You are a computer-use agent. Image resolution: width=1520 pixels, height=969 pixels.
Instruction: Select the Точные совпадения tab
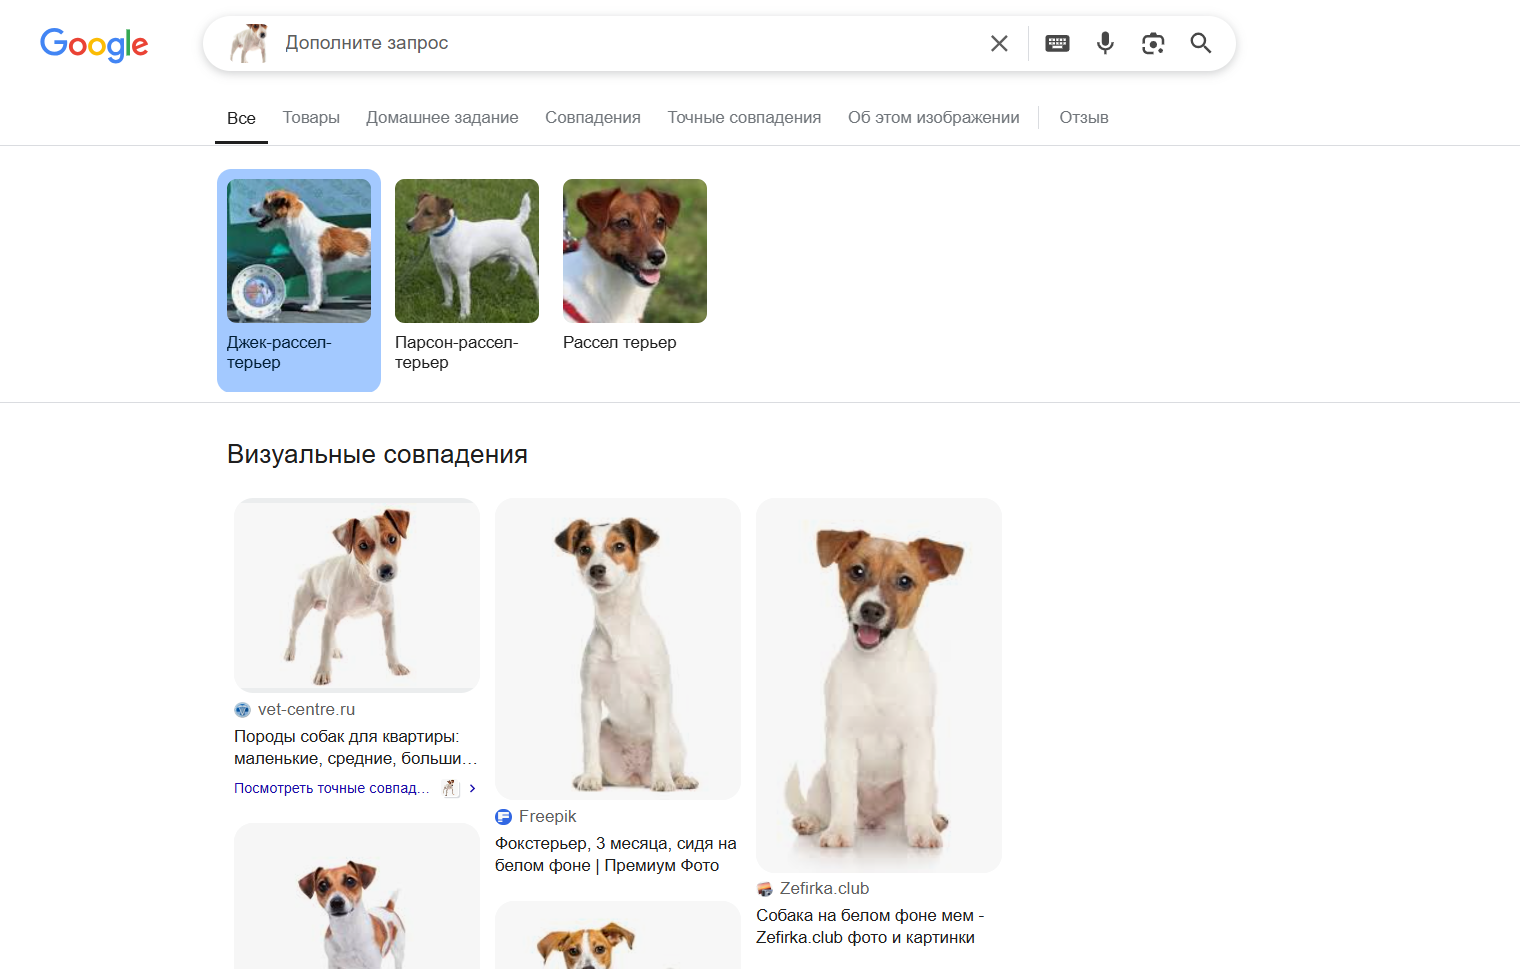[x=744, y=117]
